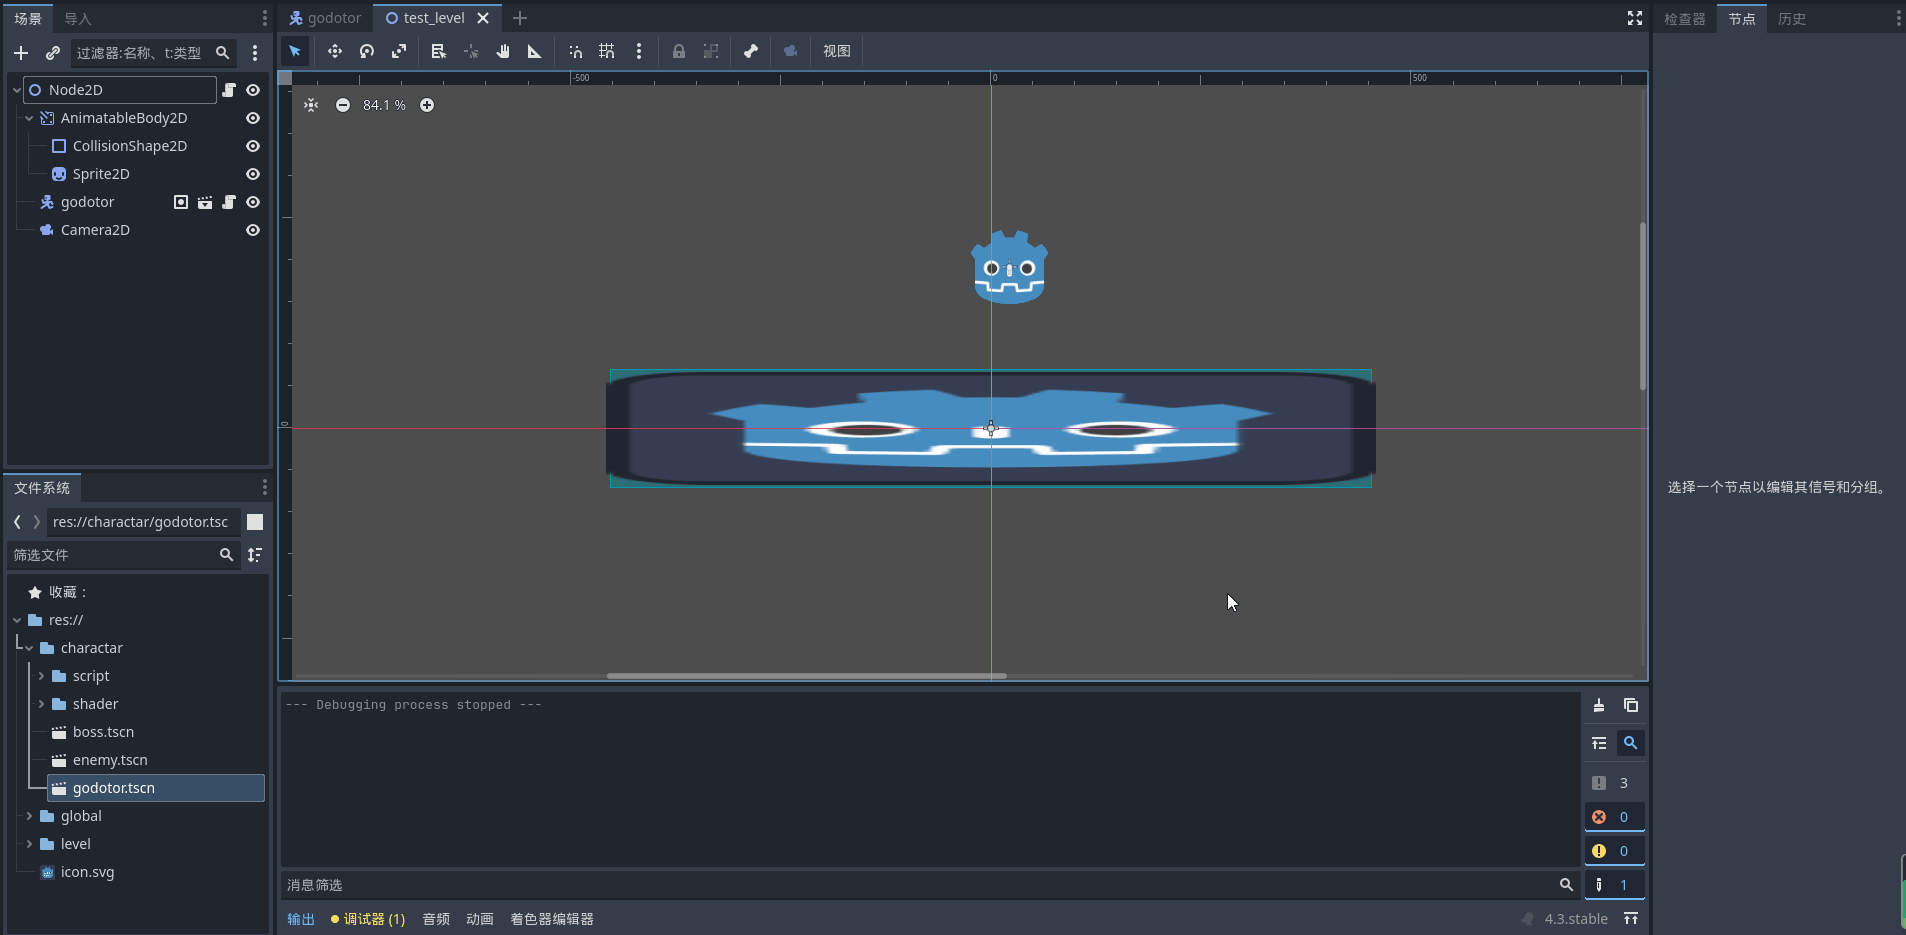Click the lock selected node icon

point(679,51)
